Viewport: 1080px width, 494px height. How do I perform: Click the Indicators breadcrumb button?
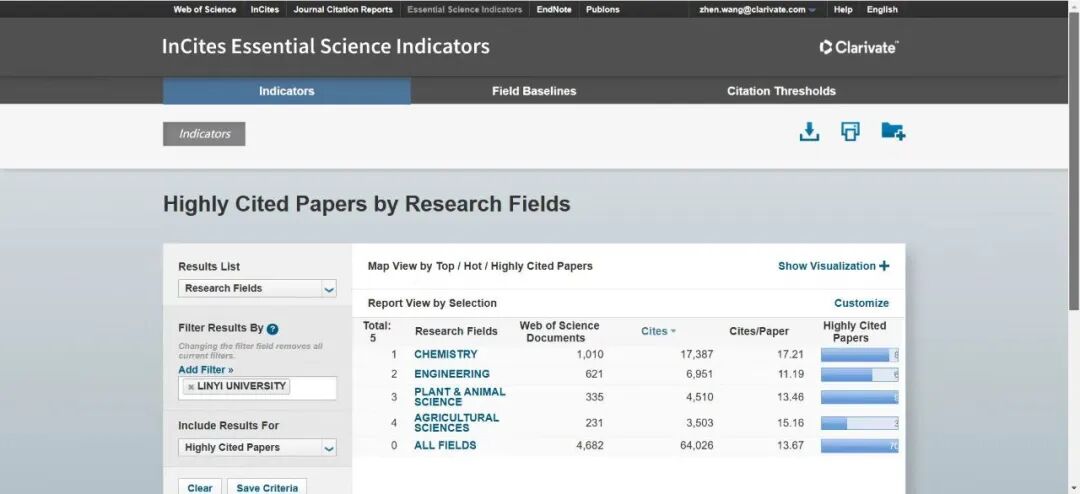205,134
